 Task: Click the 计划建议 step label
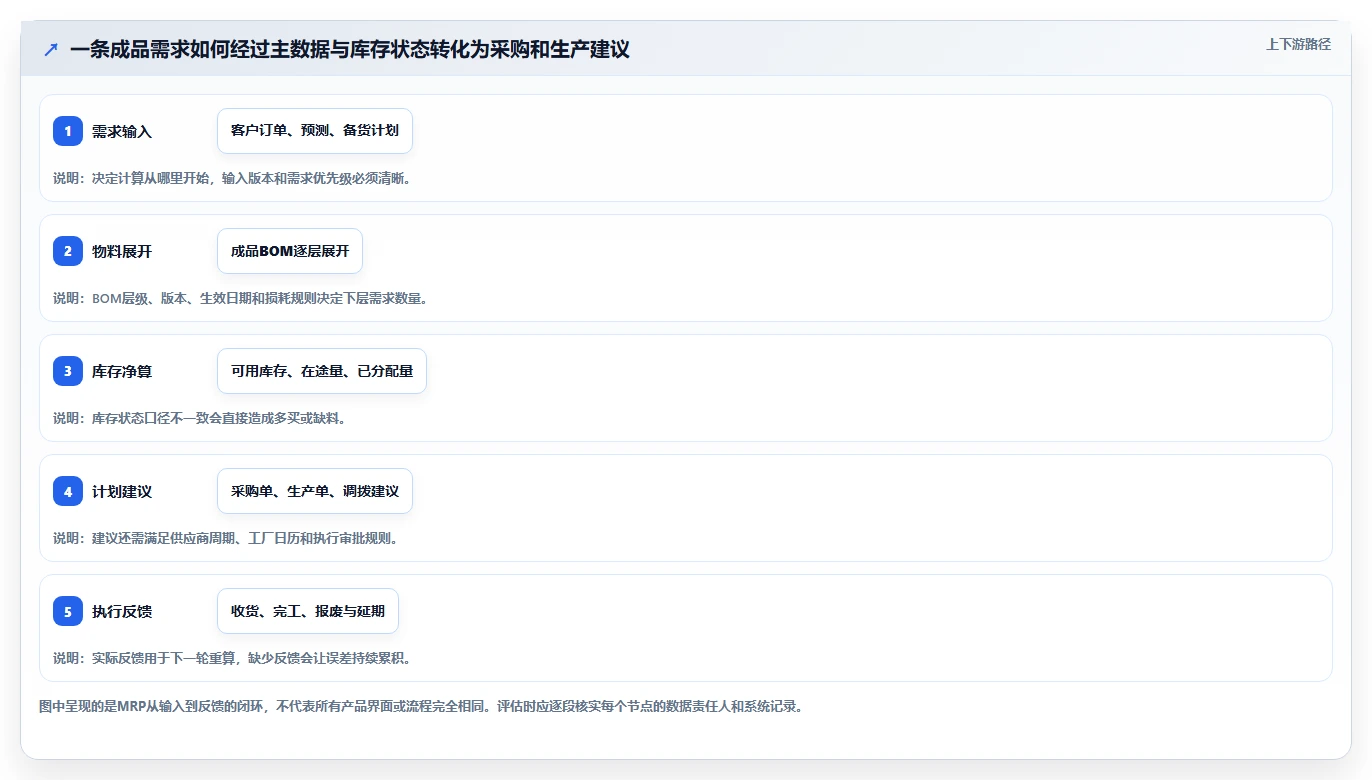pyautogui.click(x=122, y=491)
